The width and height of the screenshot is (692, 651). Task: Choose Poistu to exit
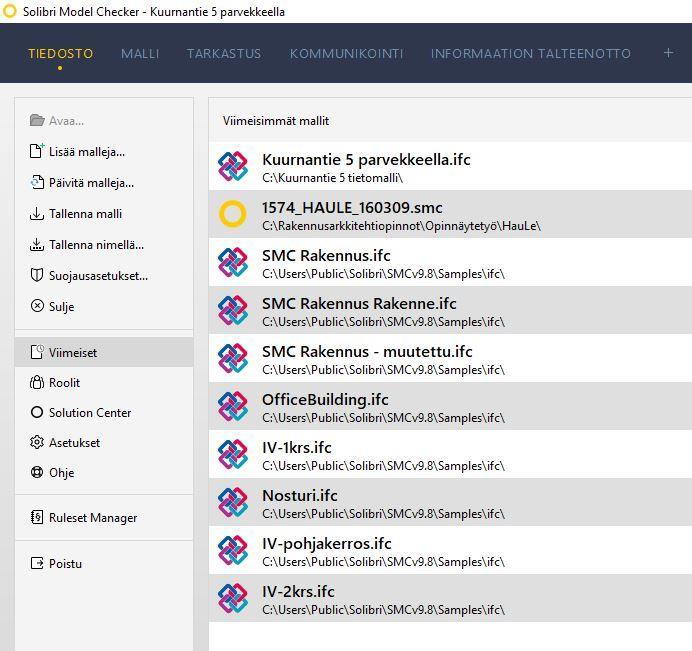tap(104, 564)
